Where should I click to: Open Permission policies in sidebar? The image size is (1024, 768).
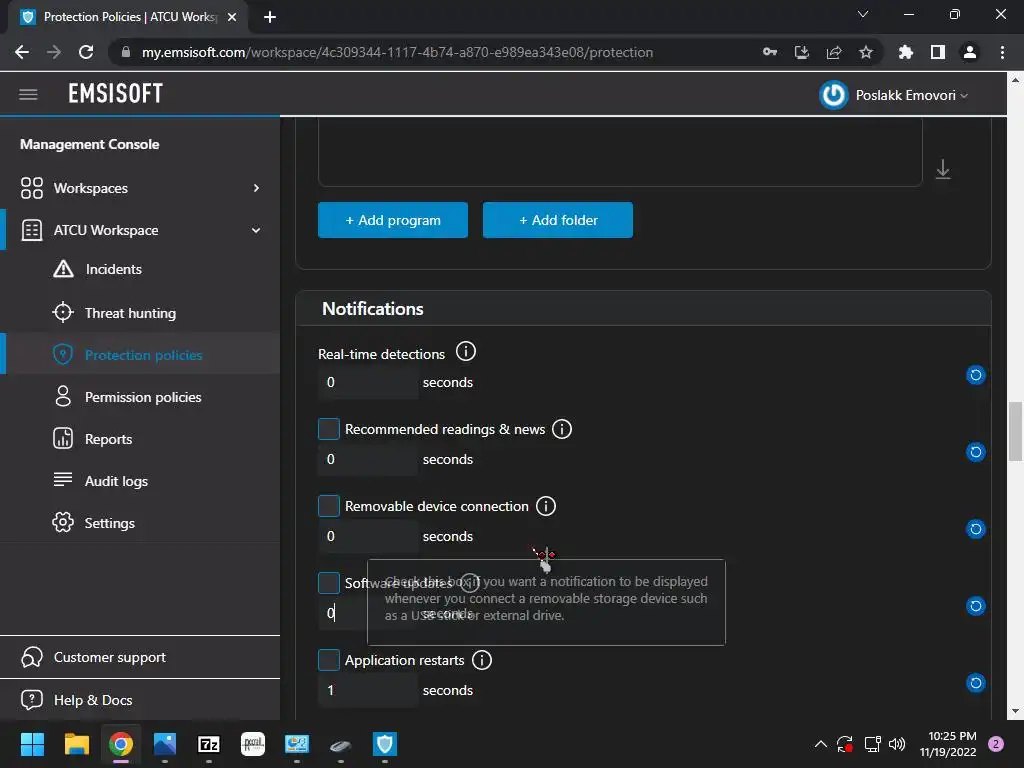click(x=143, y=397)
